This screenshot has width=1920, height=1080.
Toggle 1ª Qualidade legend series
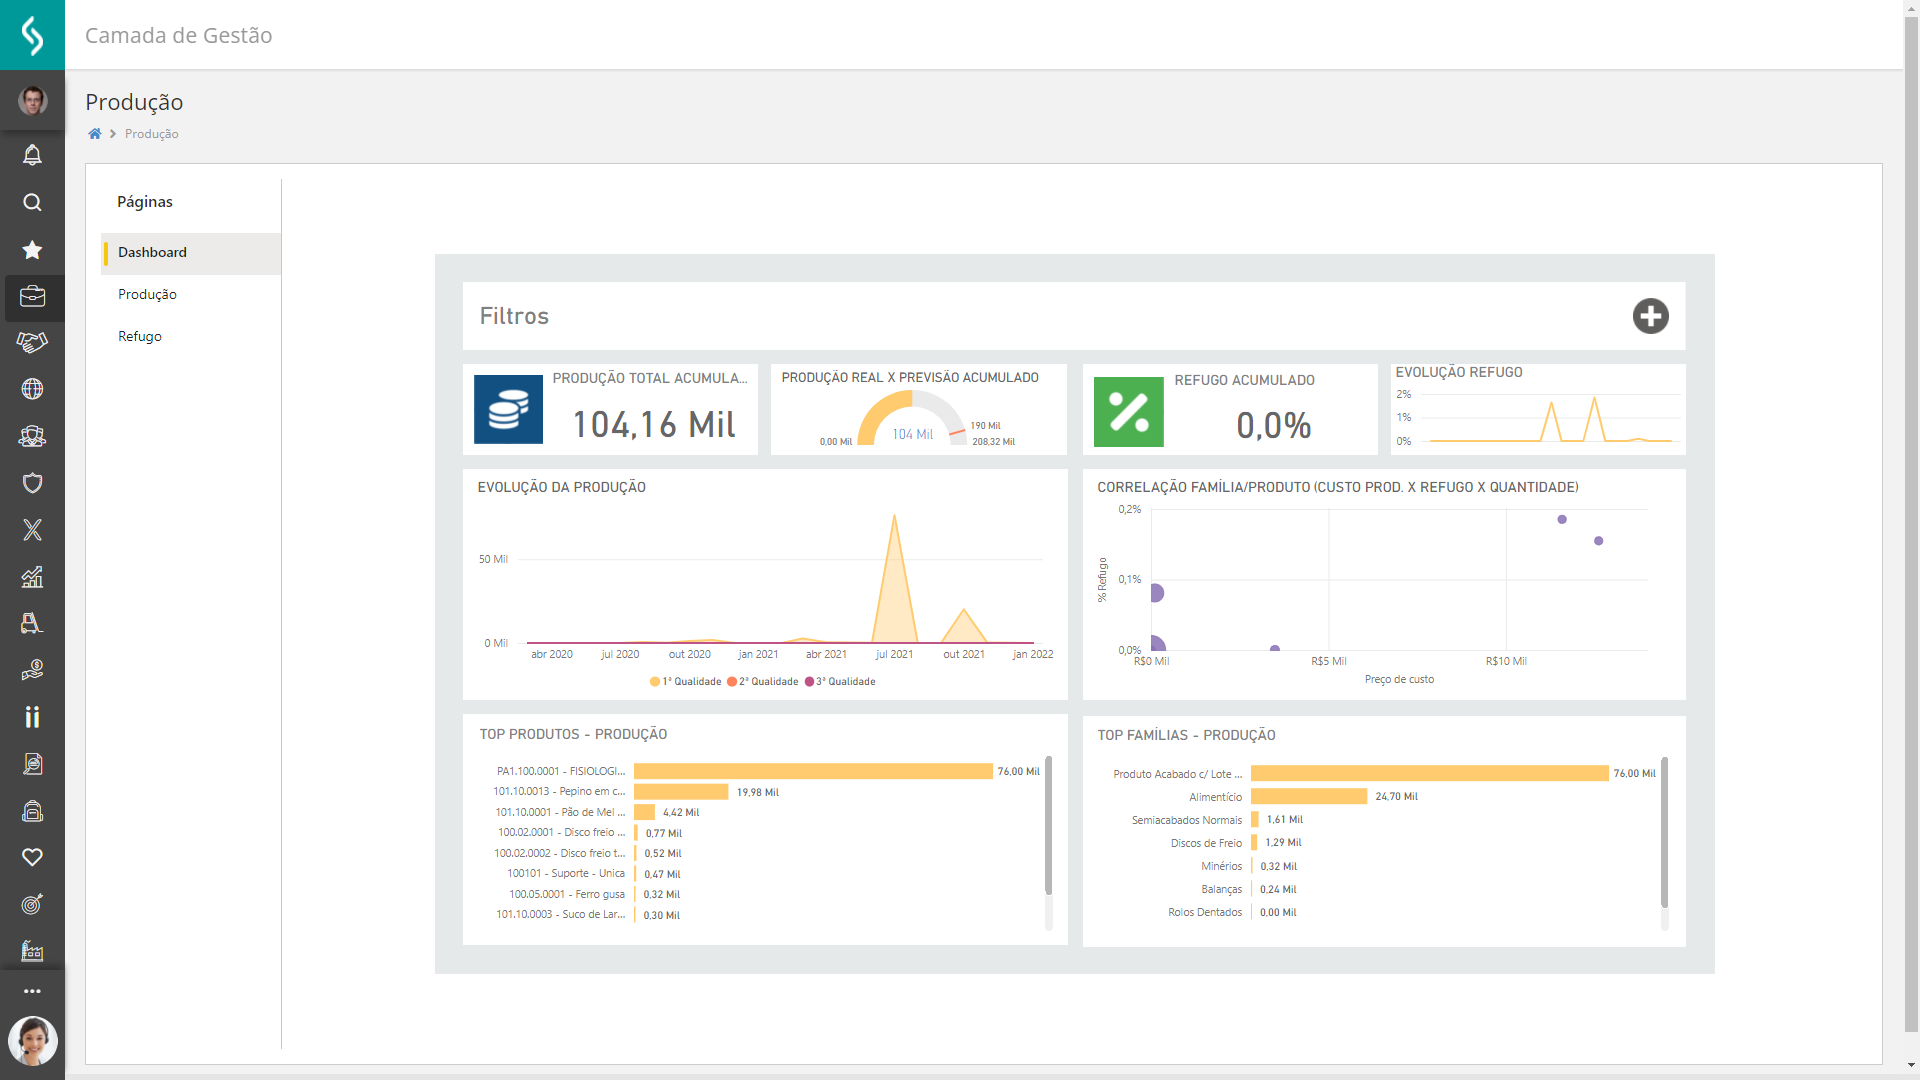[686, 682]
